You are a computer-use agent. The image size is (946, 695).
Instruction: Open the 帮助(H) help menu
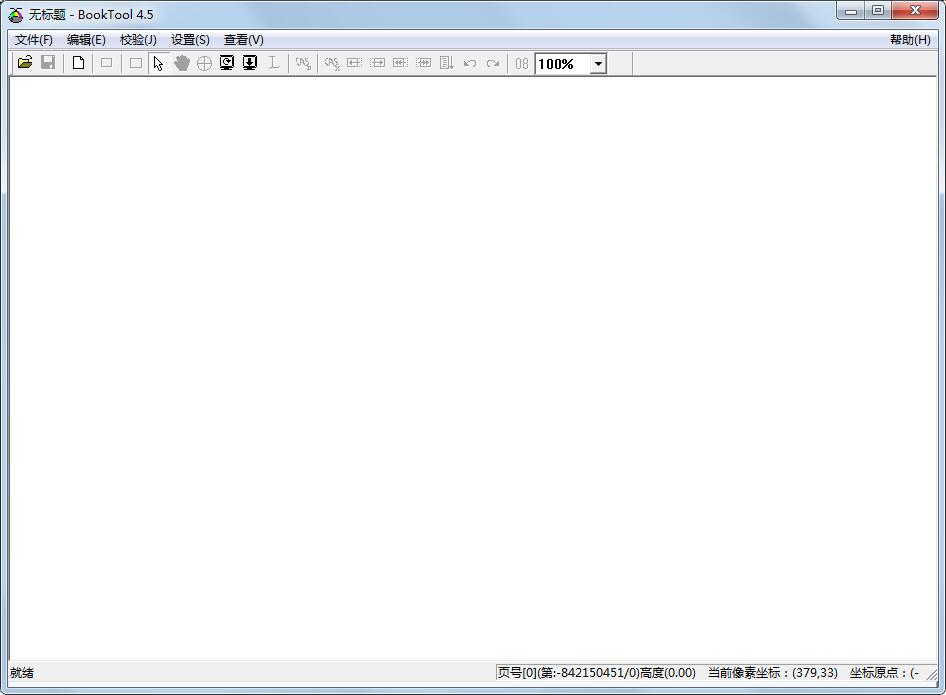(x=909, y=40)
